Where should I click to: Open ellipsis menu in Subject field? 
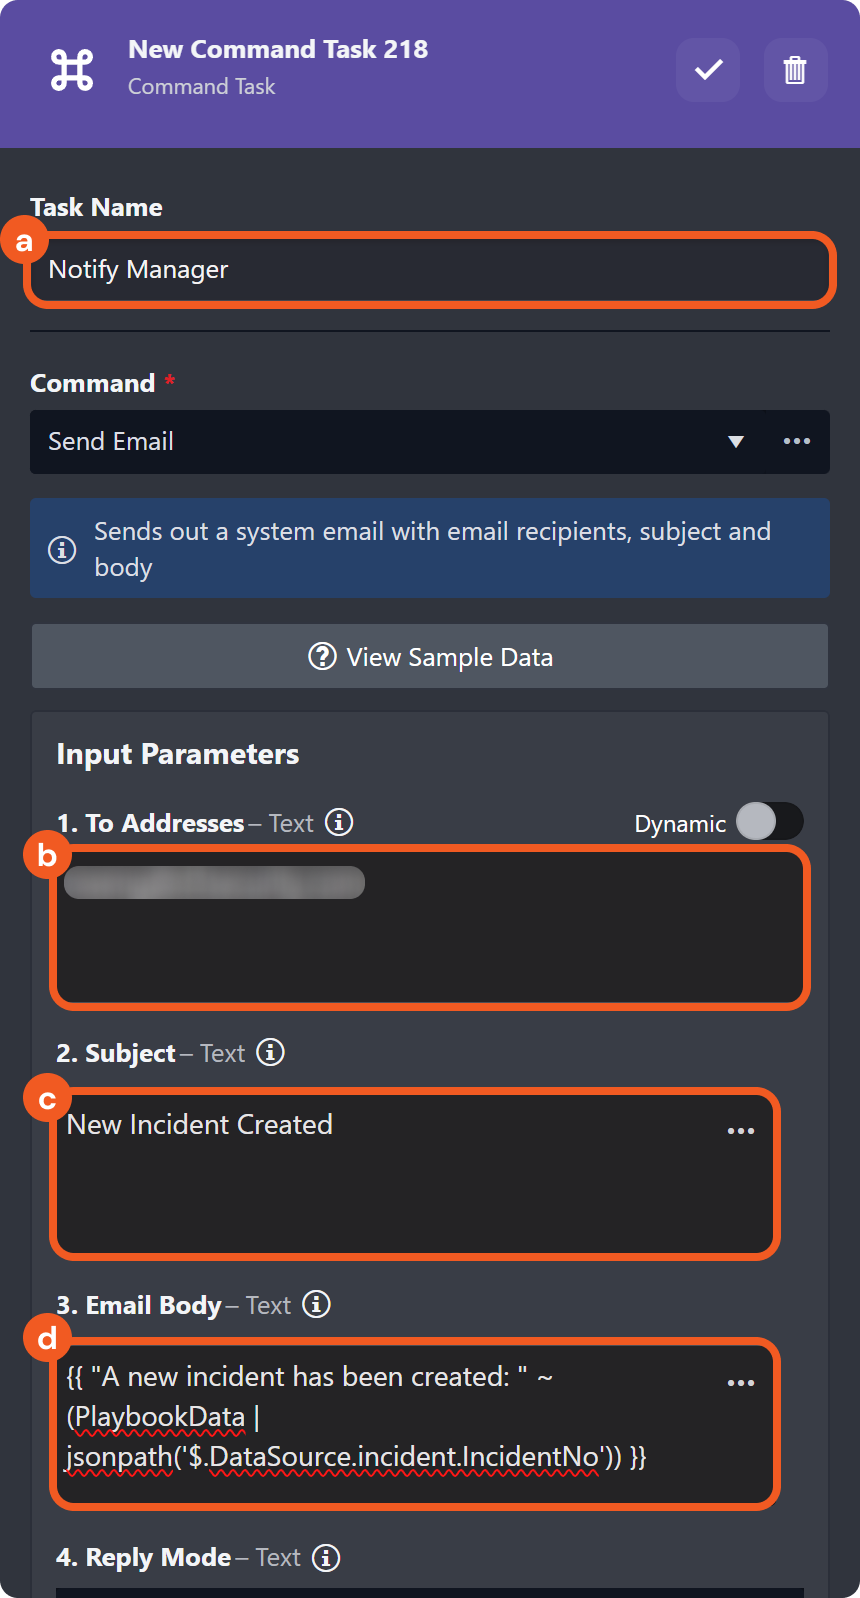coord(741,1131)
